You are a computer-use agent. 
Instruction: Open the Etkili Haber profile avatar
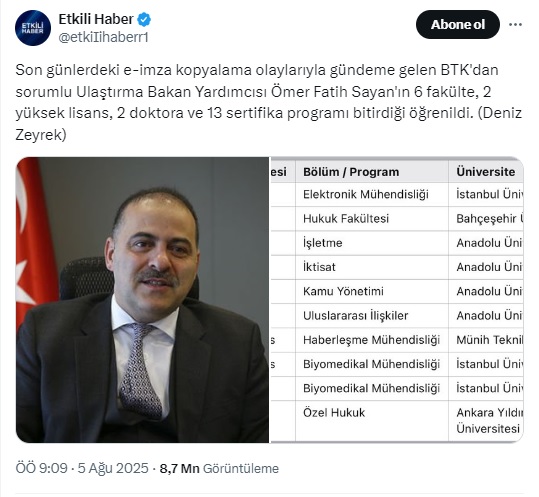pos(33,28)
